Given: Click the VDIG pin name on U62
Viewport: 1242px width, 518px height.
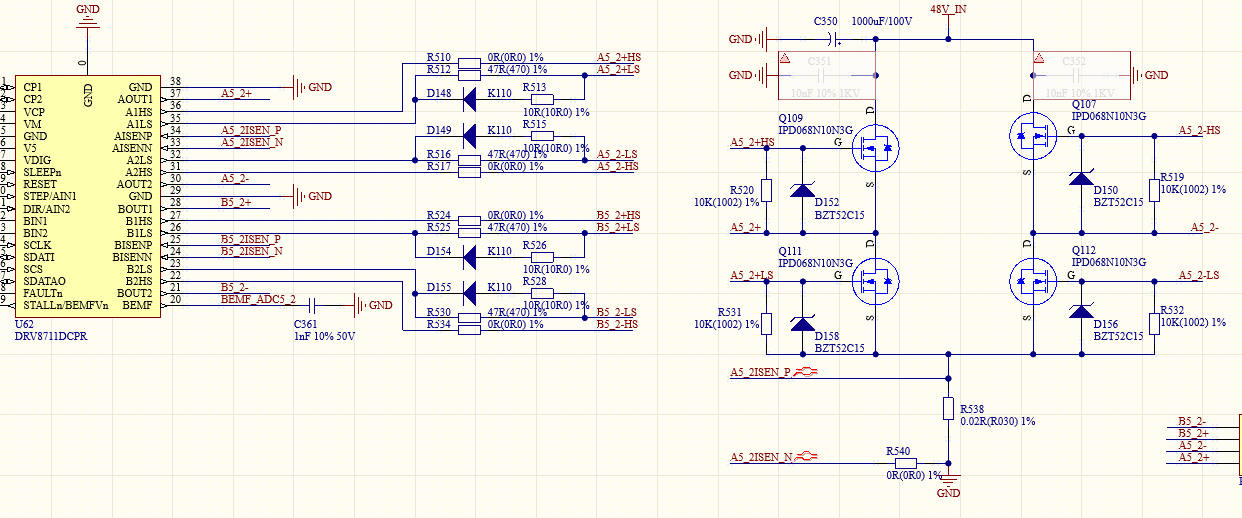Looking at the screenshot, I should (37, 160).
